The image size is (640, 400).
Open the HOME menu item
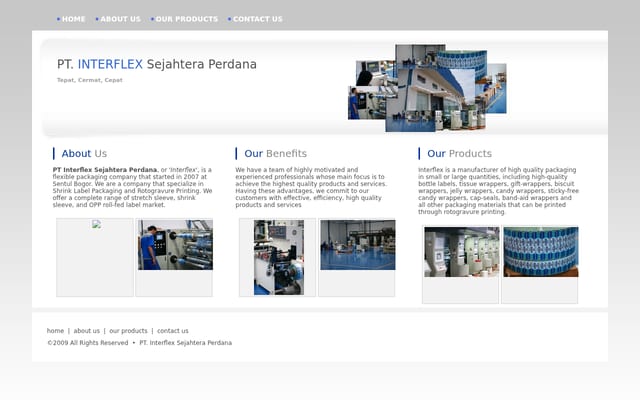click(73, 19)
